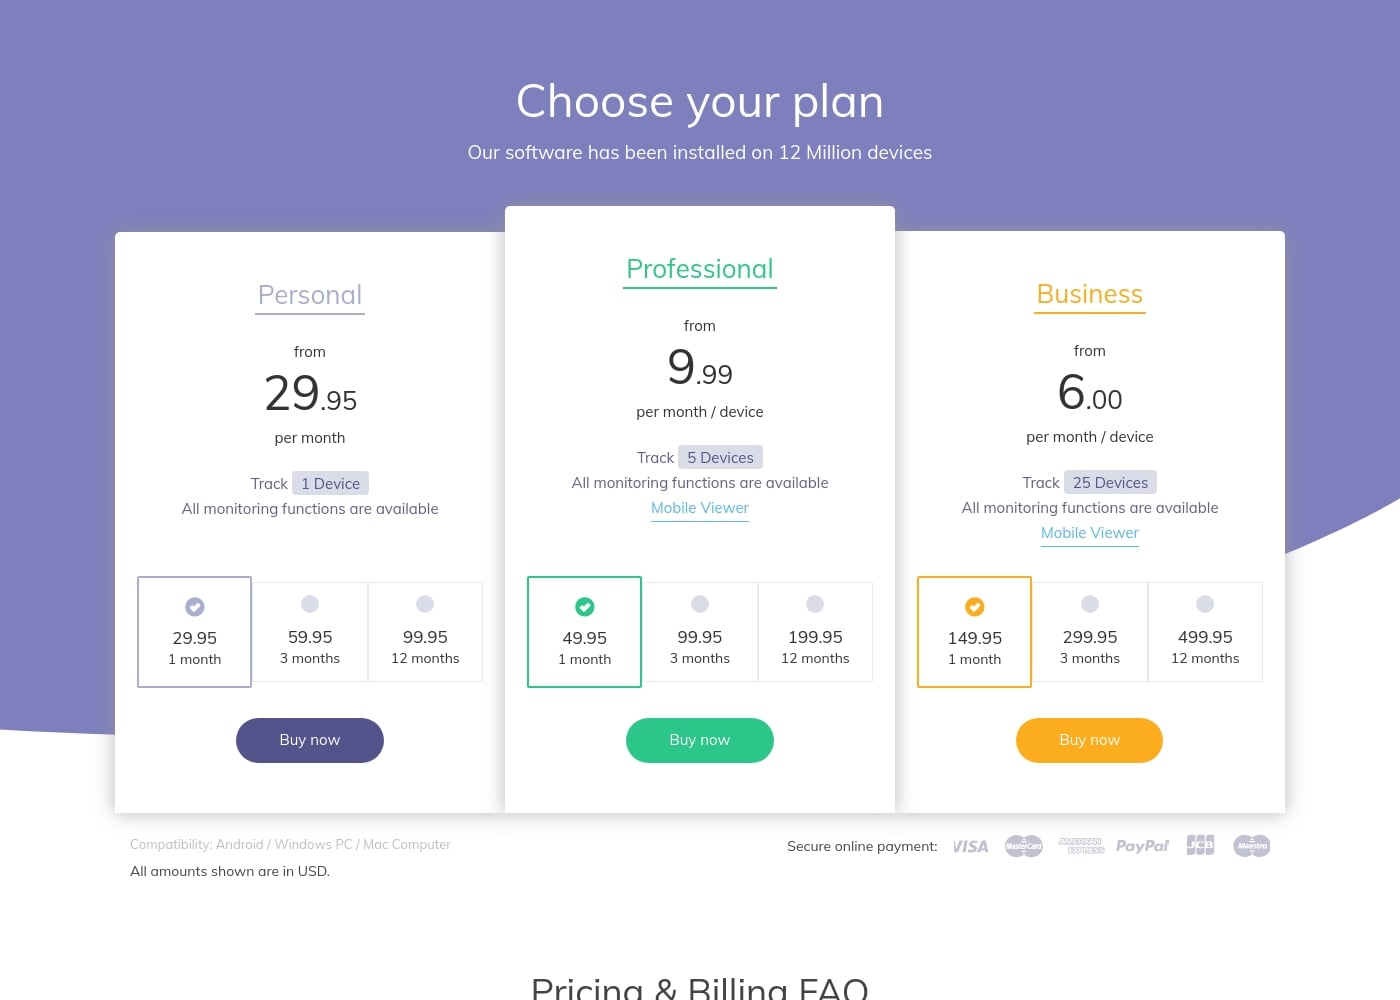This screenshot has height=1000, width=1400.
Task: Click the PayPal payment icon
Action: tap(1142, 845)
